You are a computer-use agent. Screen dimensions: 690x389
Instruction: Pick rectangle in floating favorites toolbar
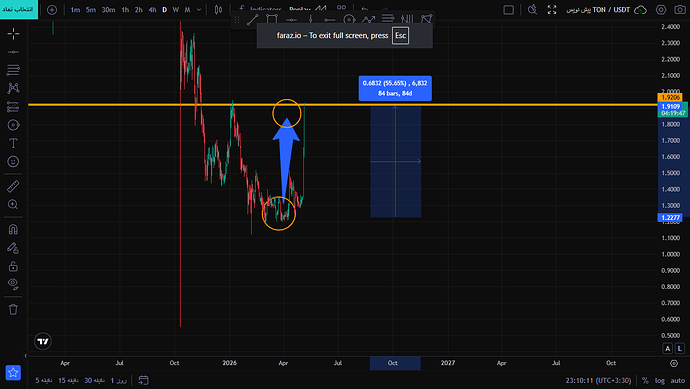pyautogui.click(x=272, y=19)
